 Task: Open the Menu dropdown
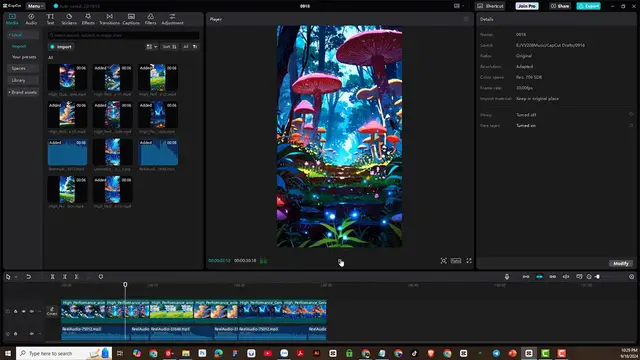36,6
